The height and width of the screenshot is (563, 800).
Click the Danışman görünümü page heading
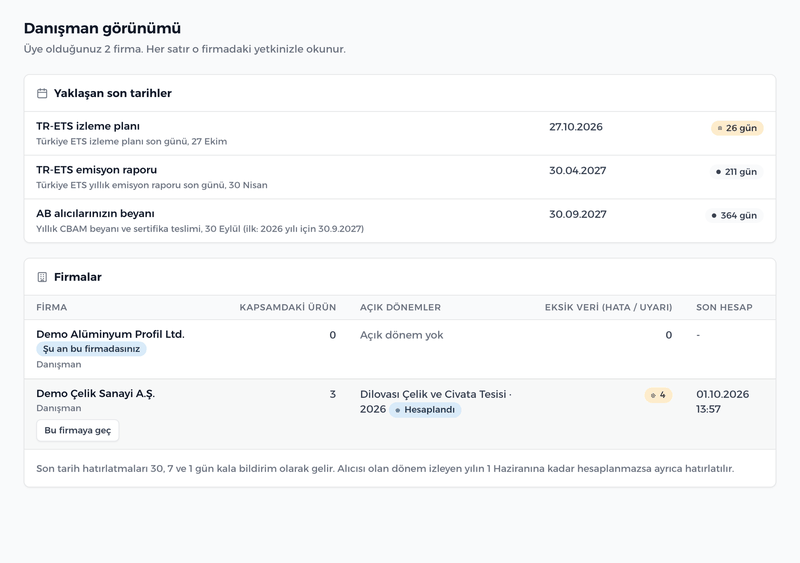click(102, 28)
